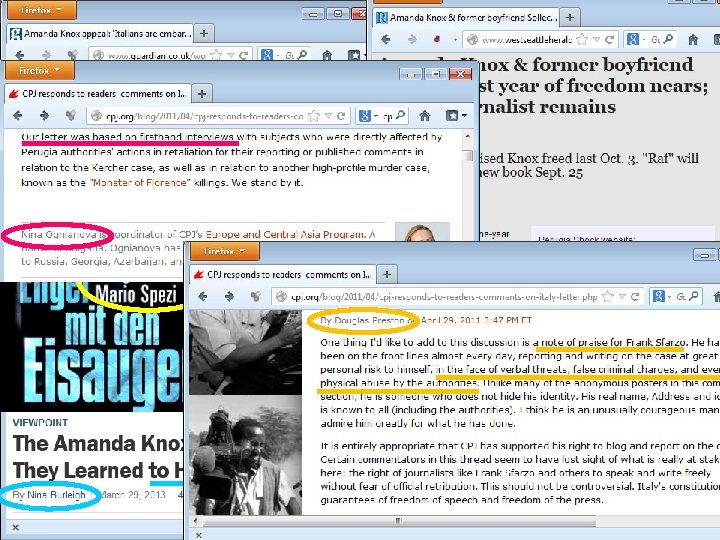Click vertical scrollbar up arrow in background CPJ window
Screen dimensions: 720x540
(467, 136)
